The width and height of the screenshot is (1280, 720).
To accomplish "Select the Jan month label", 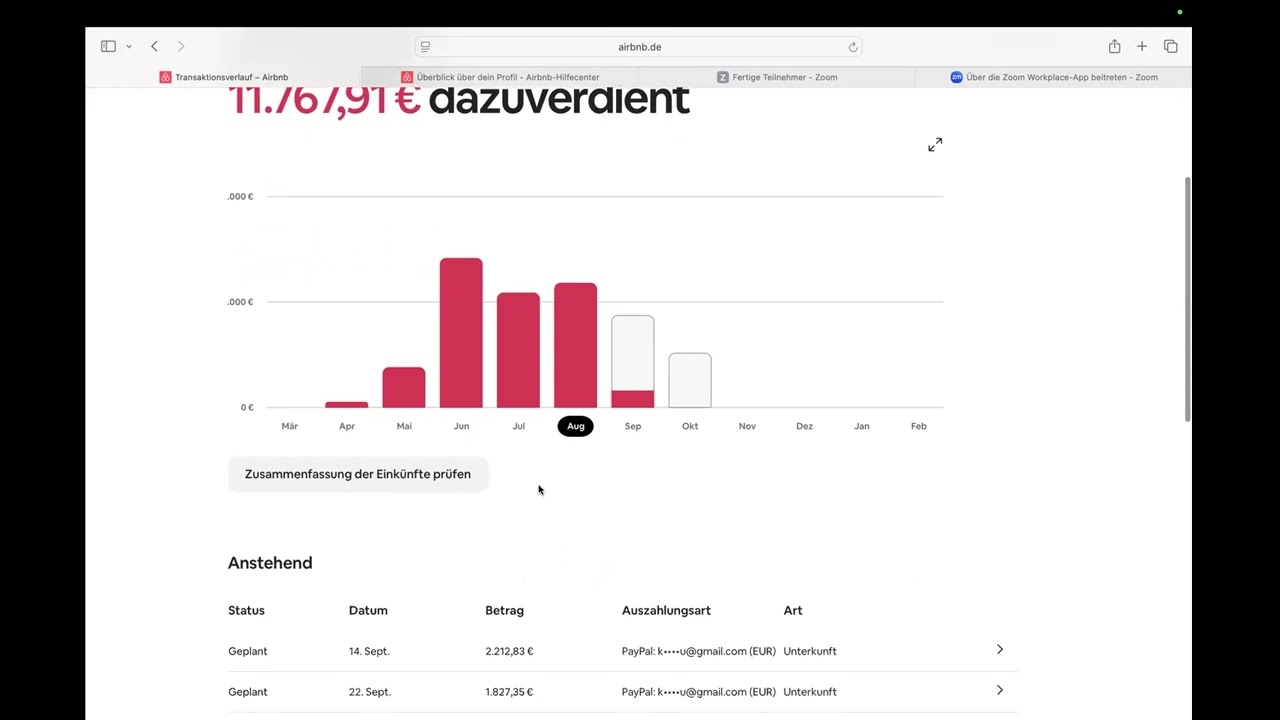I will pyautogui.click(x=862, y=426).
